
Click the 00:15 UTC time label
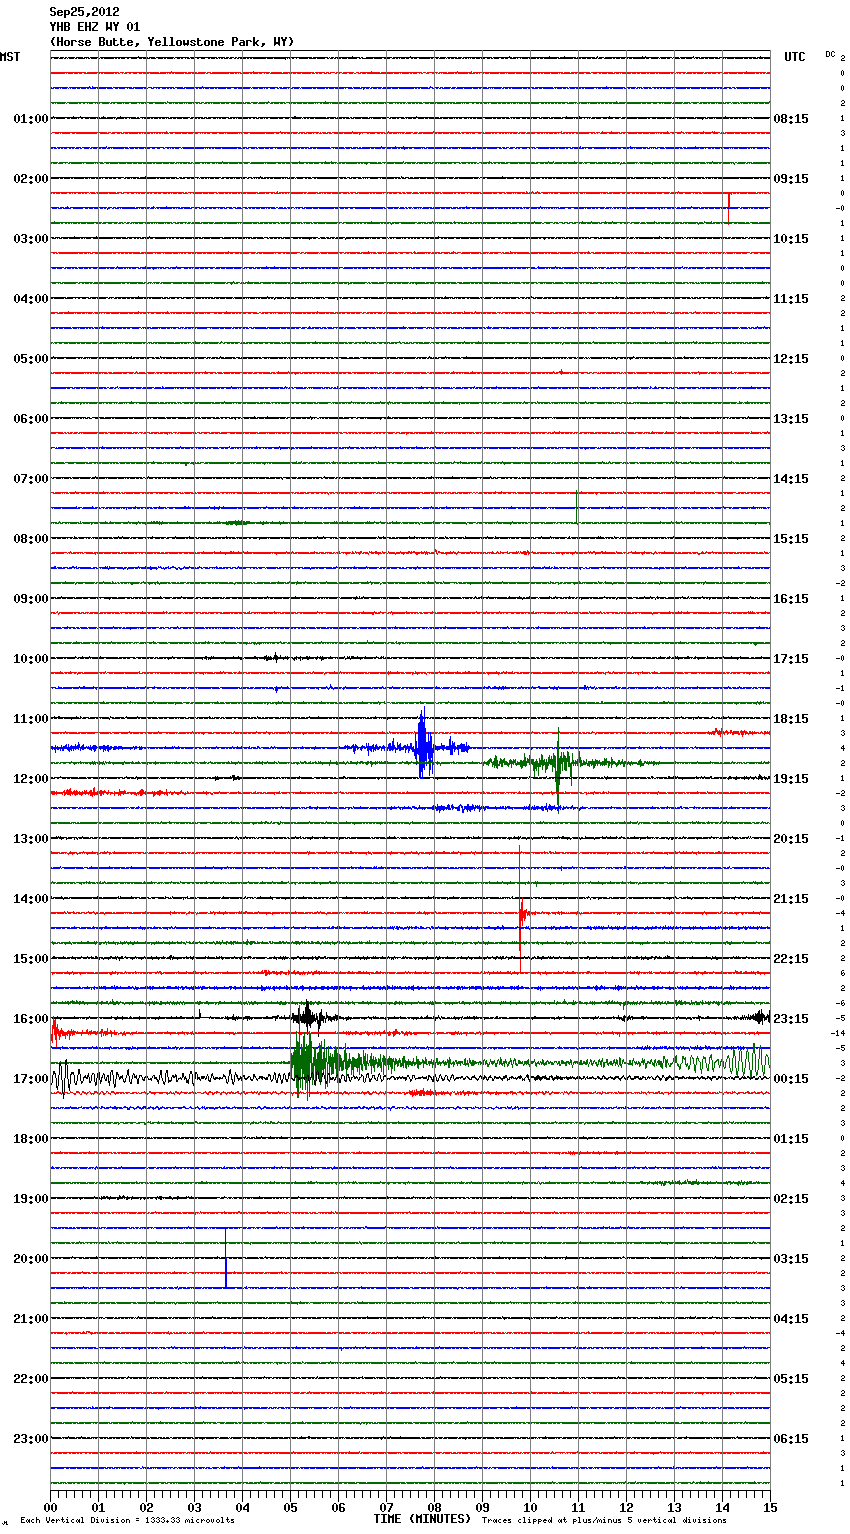(791, 1079)
